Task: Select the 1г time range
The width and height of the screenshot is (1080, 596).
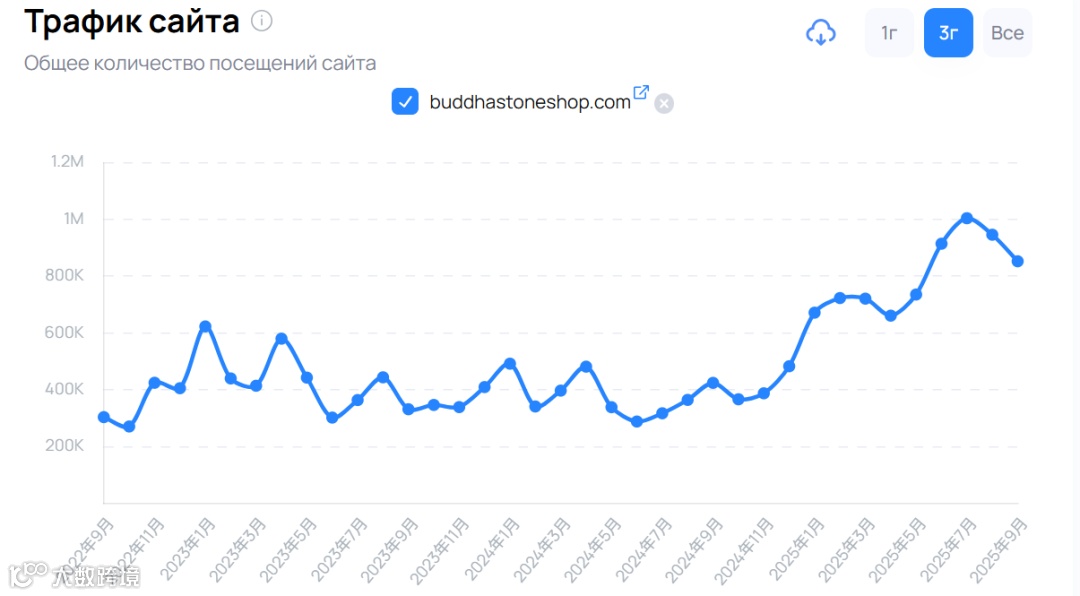Action: point(889,32)
